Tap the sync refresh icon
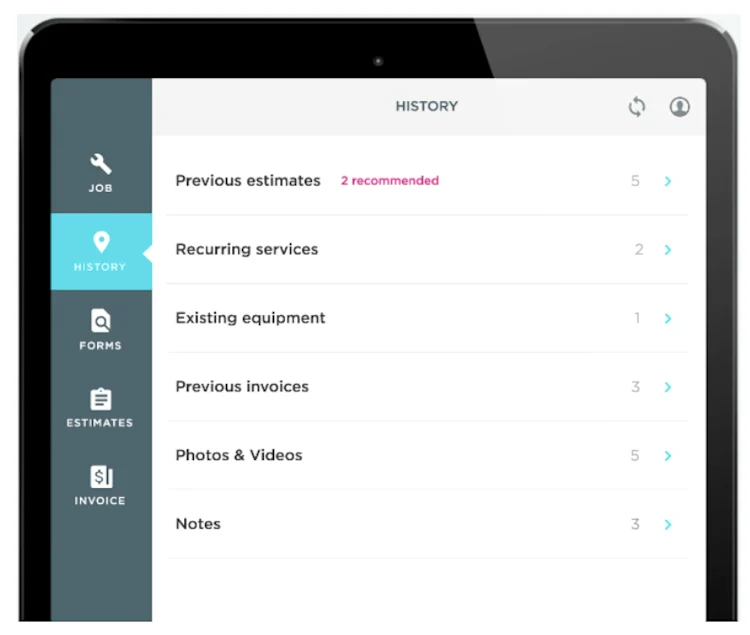The width and height of the screenshot is (750, 635). tap(637, 107)
